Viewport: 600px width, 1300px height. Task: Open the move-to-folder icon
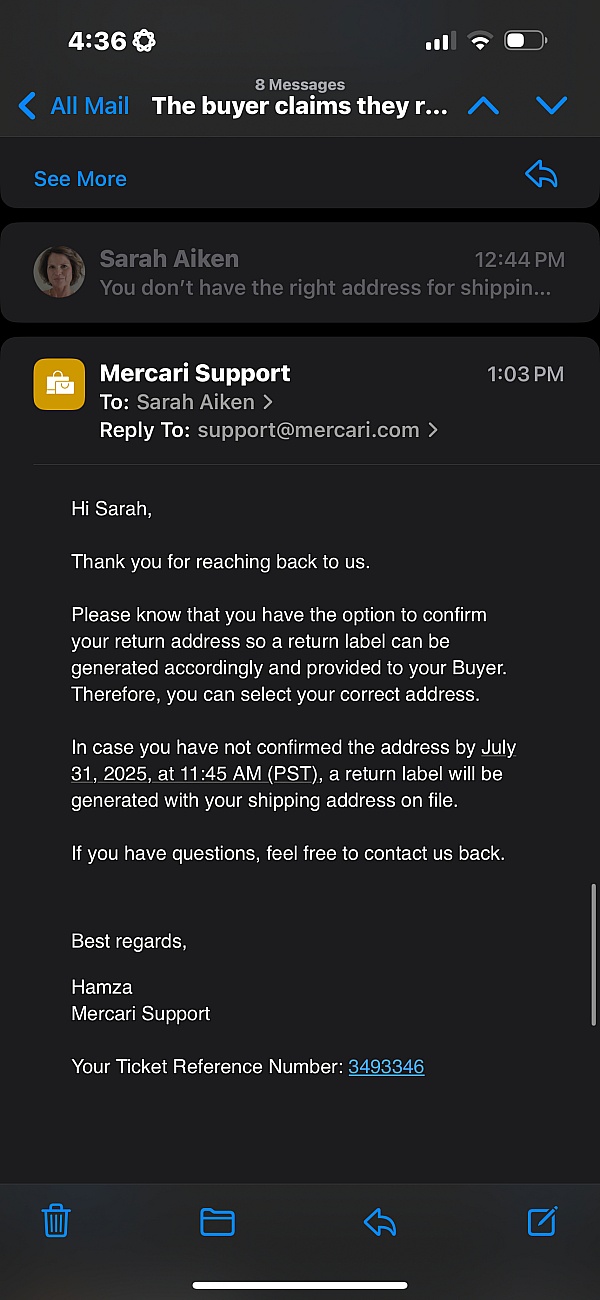217,1221
